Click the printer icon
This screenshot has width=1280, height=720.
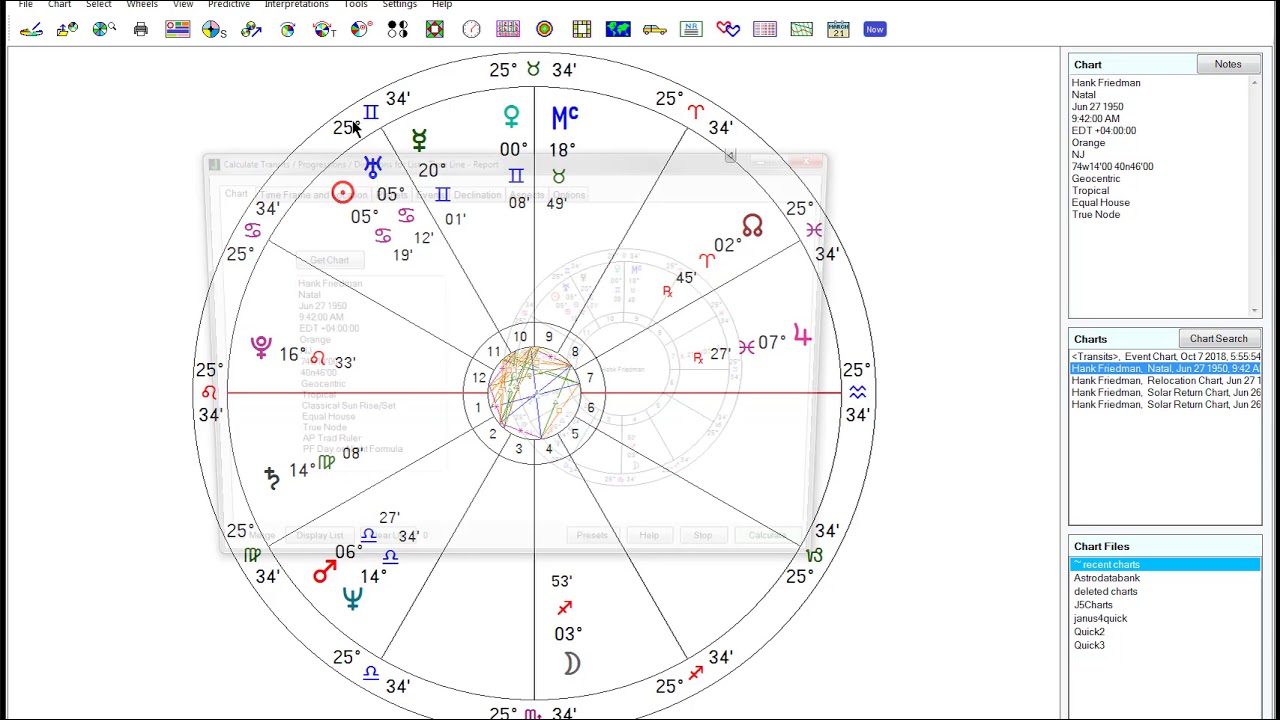(x=141, y=29)
